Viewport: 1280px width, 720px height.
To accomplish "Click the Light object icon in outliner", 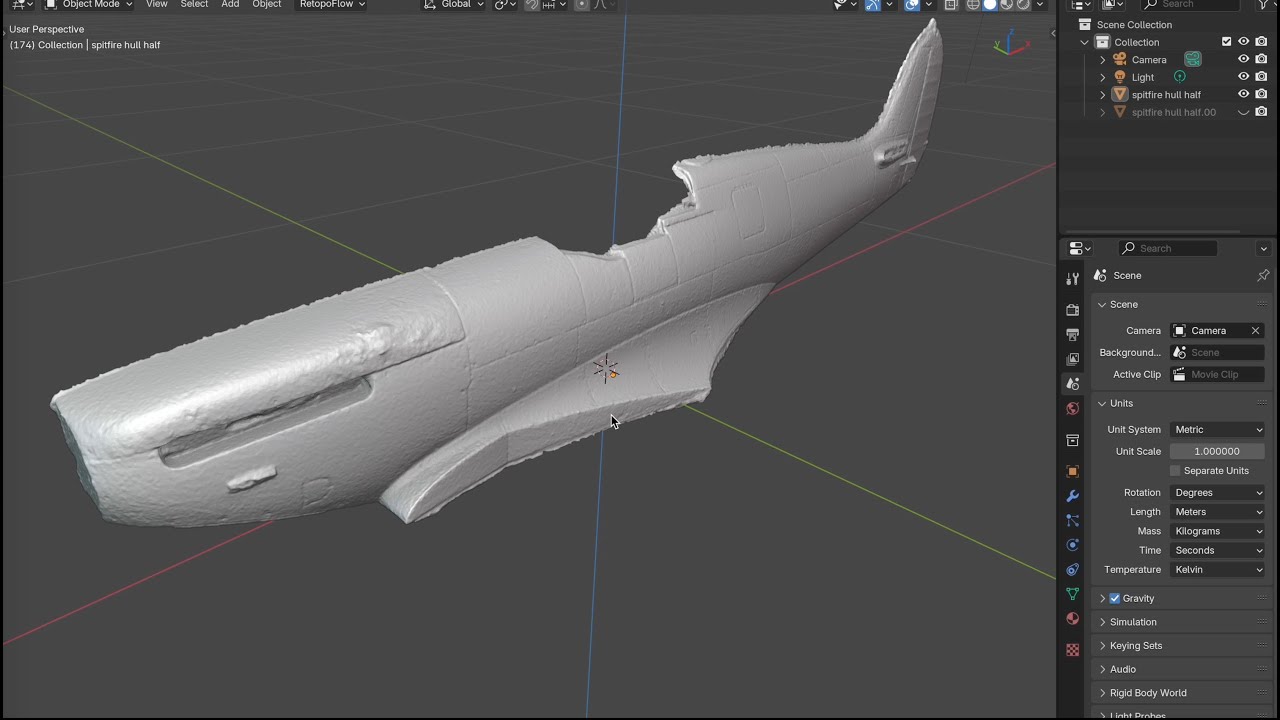I will 1120,77.
